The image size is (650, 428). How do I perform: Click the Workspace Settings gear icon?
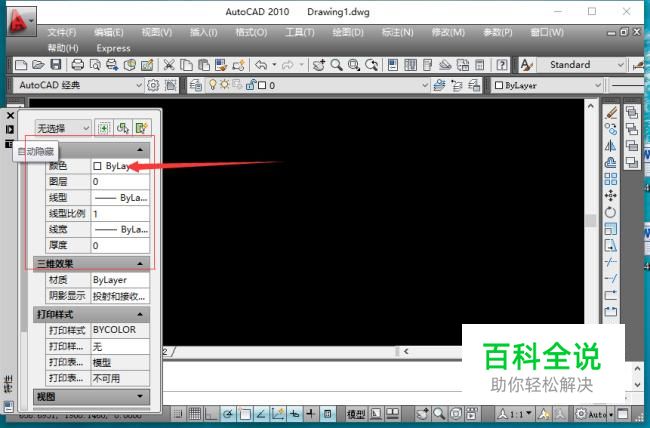(x=153, y=85)
